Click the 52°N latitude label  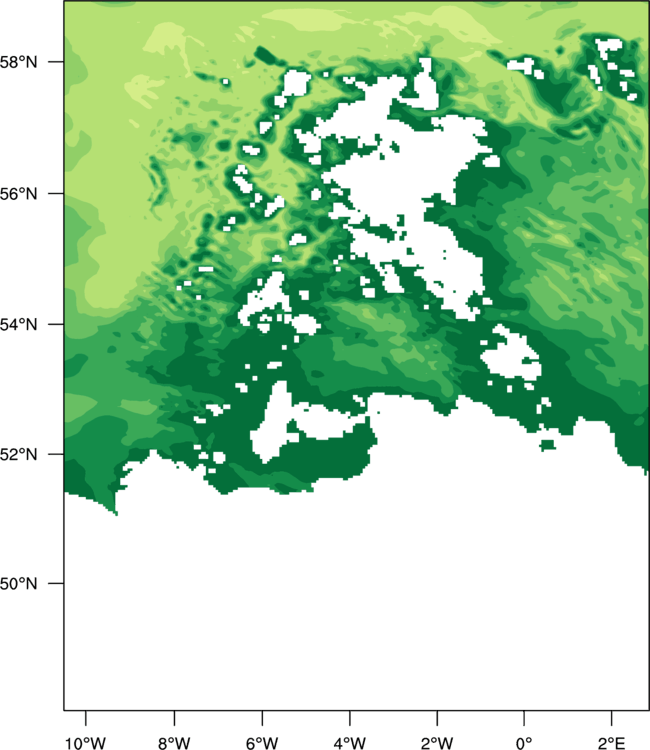pos(18,454)
